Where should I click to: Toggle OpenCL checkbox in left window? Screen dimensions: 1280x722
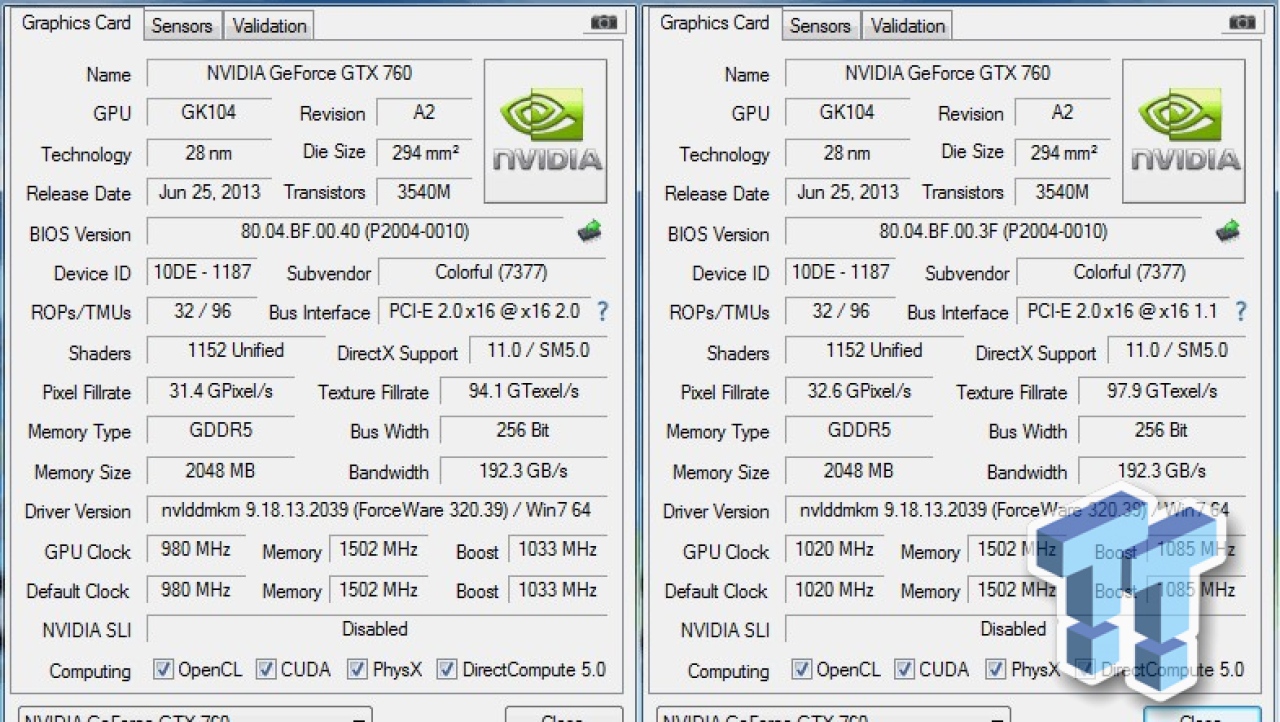[163, 669]
